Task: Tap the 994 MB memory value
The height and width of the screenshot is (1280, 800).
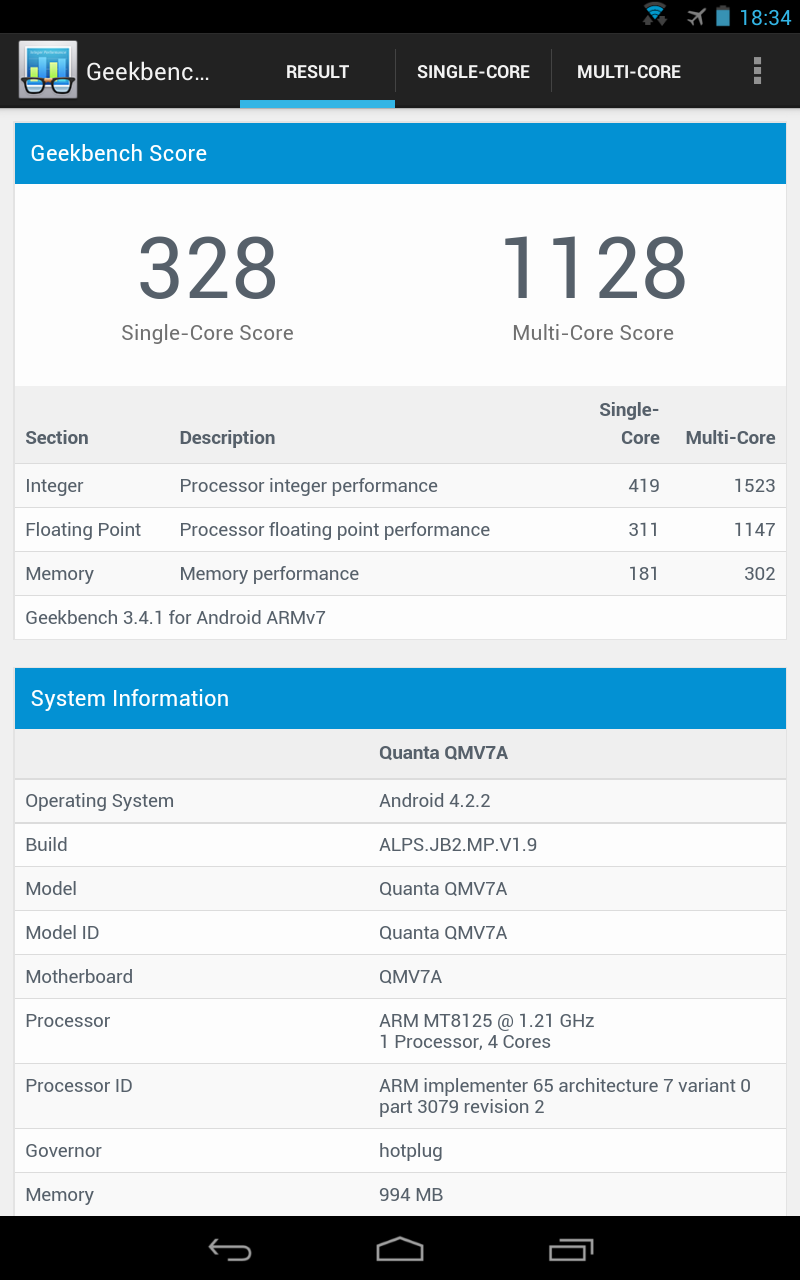Action: click(x=411, y=1195)
